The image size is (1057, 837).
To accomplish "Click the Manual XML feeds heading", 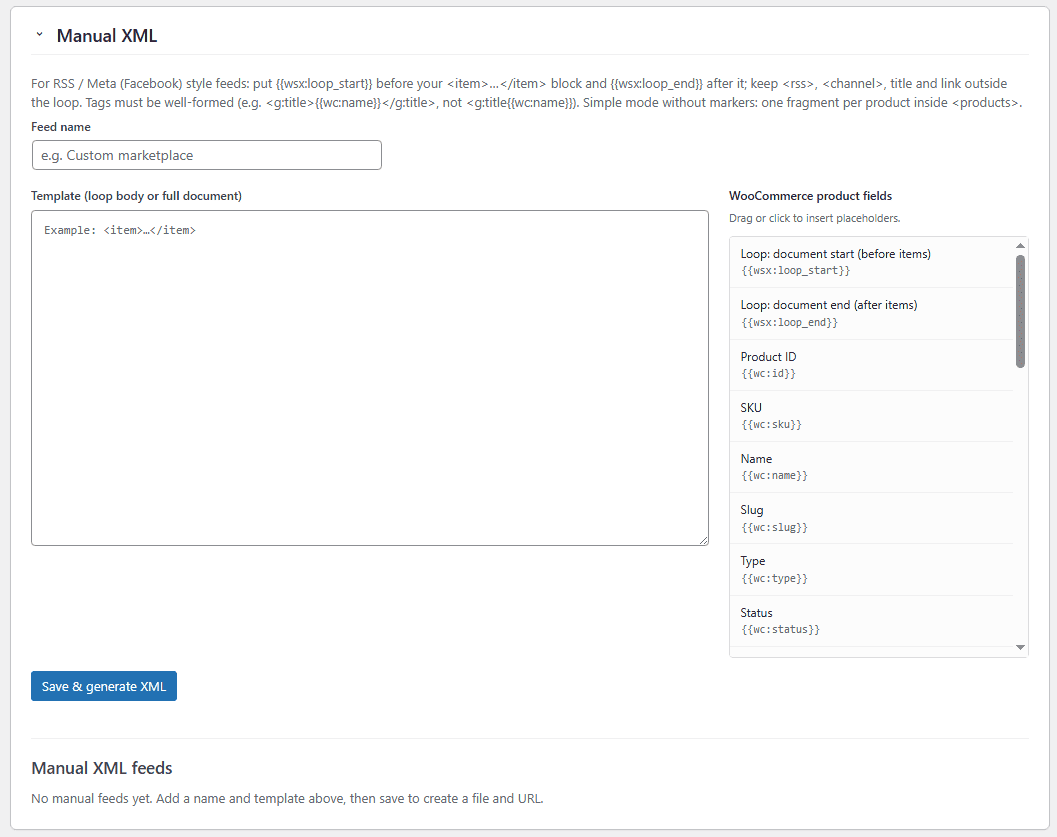I will pyautogui.click(x=102, y=768).
